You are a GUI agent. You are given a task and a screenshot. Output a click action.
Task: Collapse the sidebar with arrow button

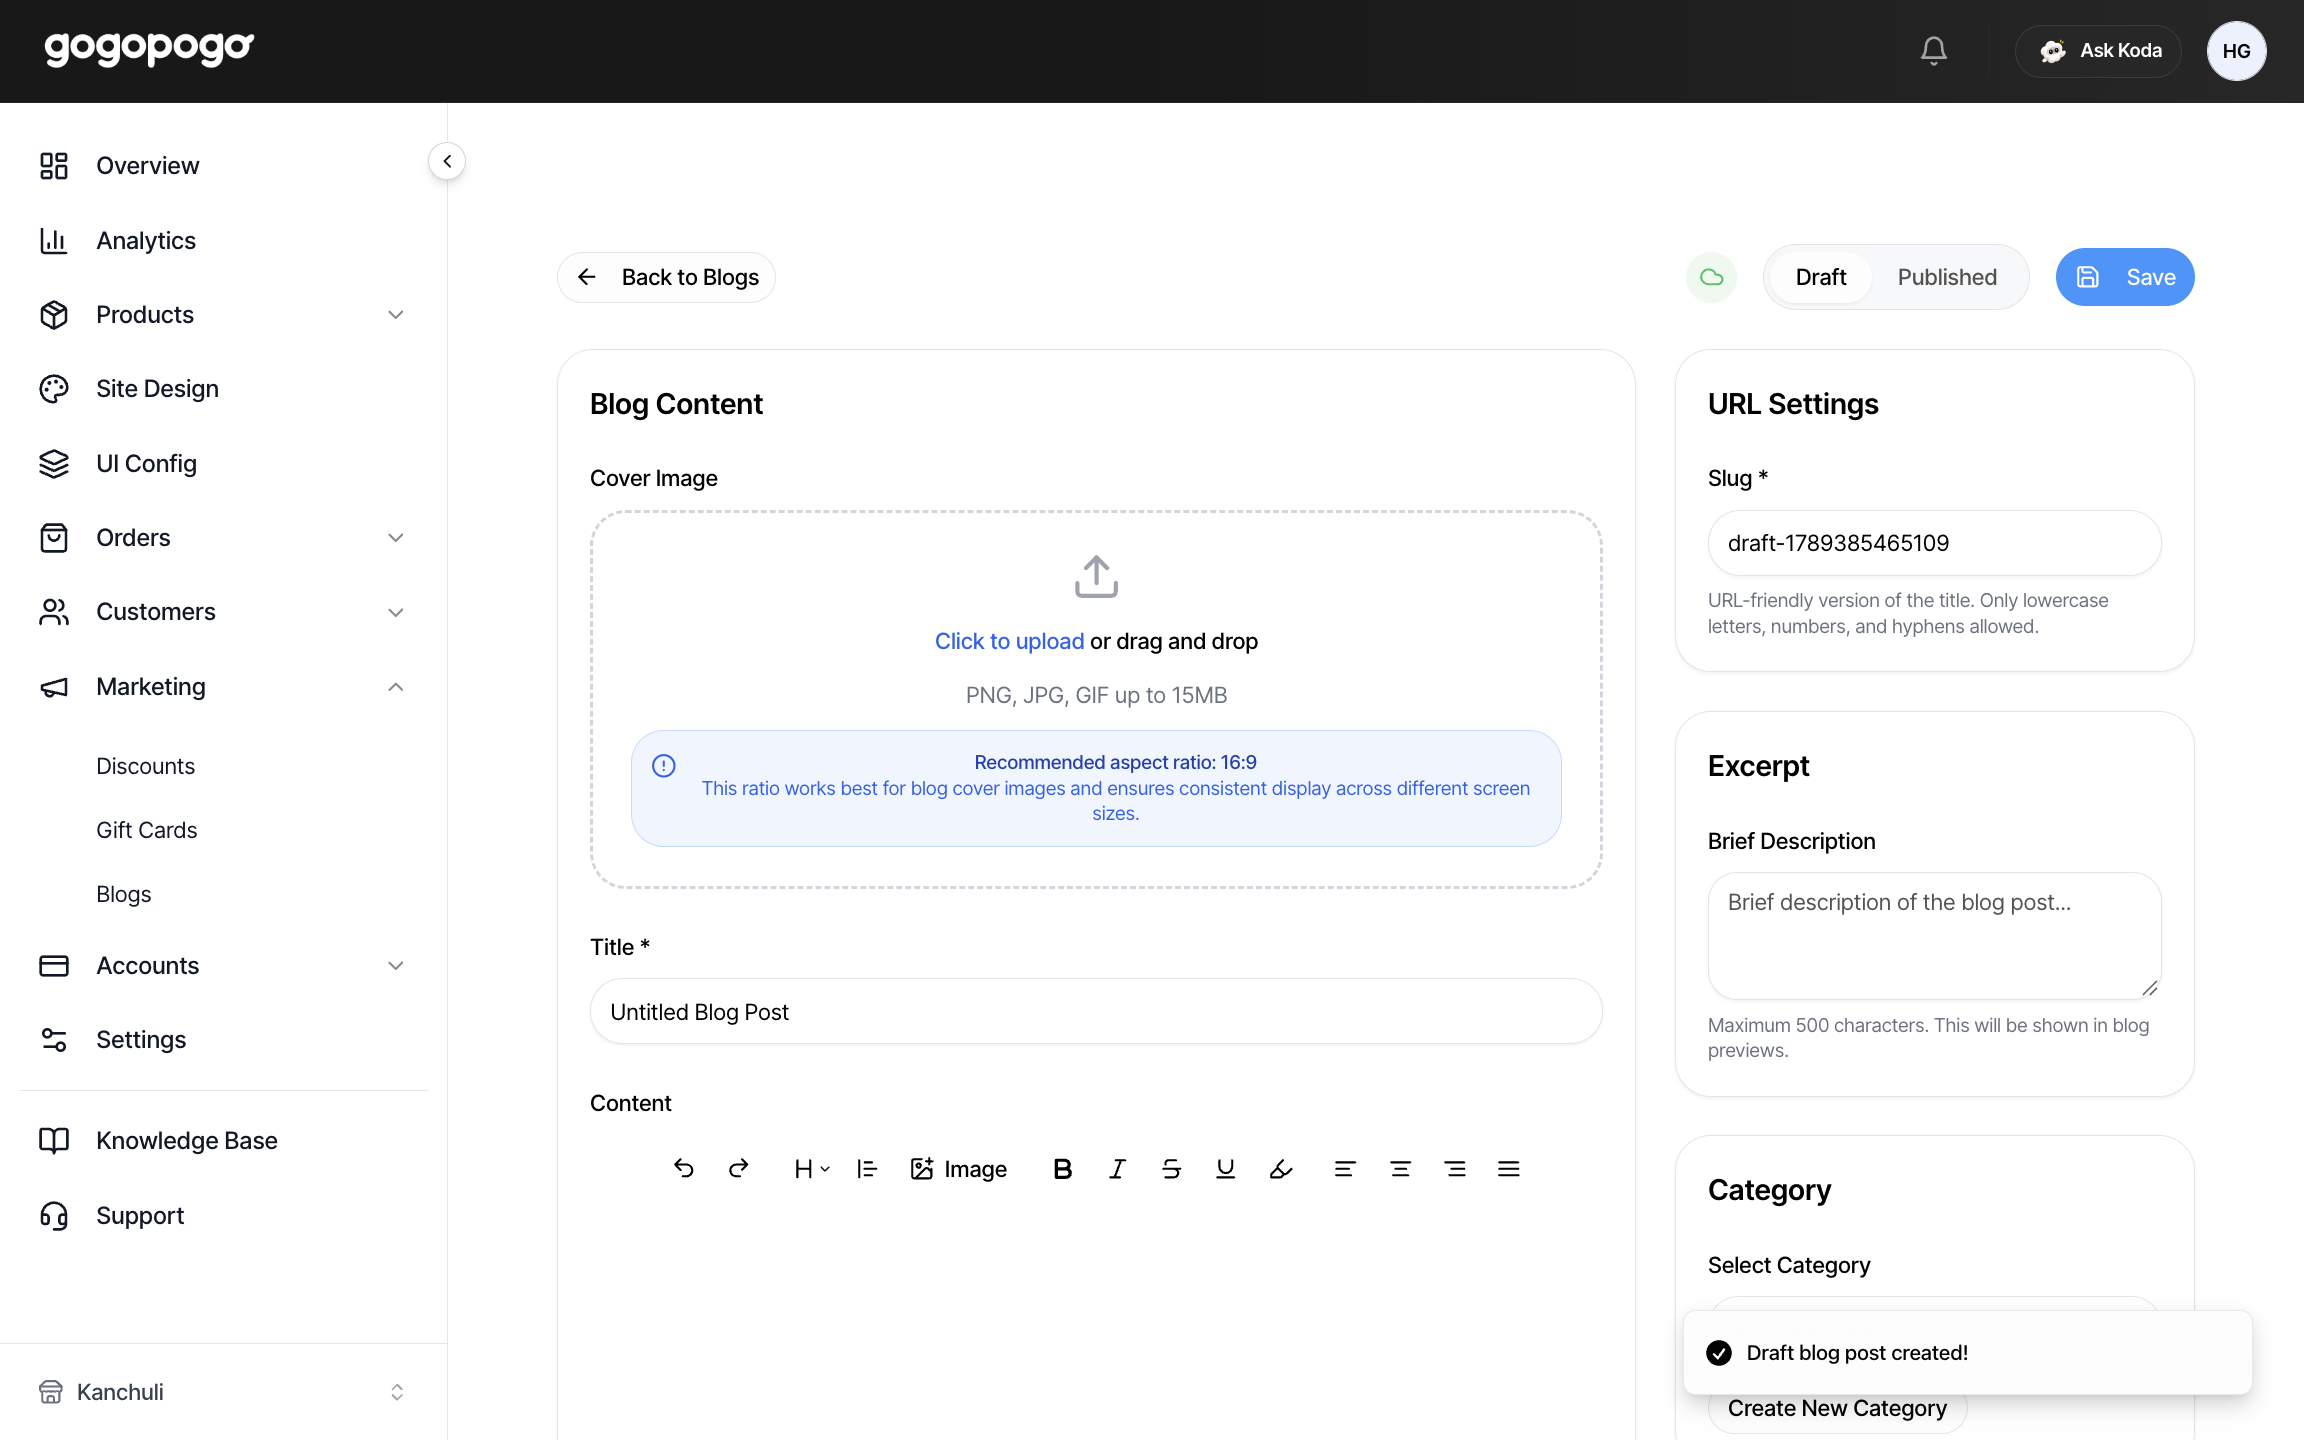[x=447, y=161]
